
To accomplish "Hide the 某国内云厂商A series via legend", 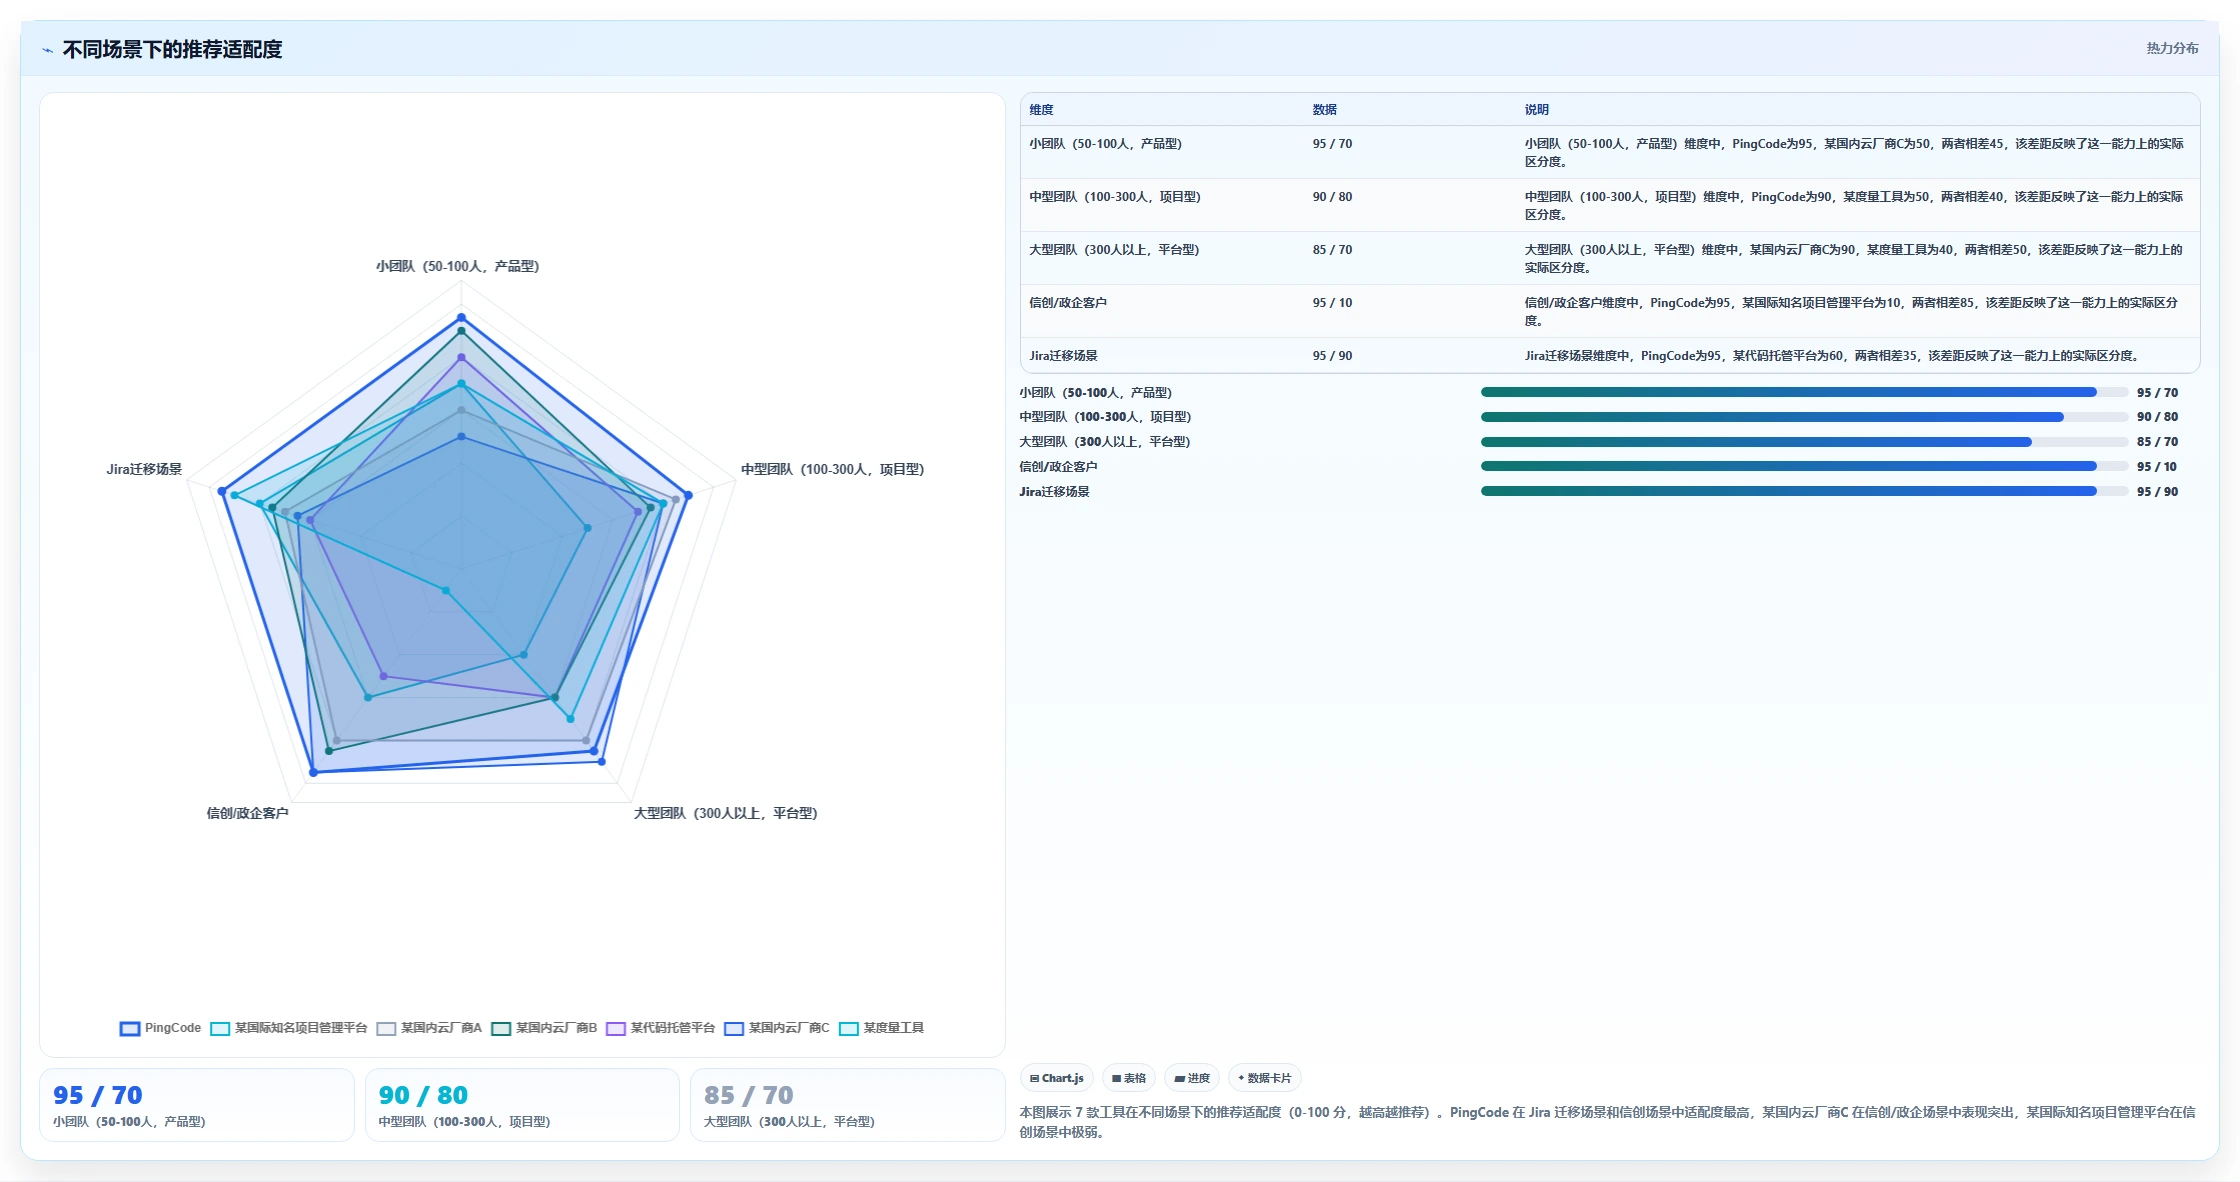I will [x=429, y=1028].
